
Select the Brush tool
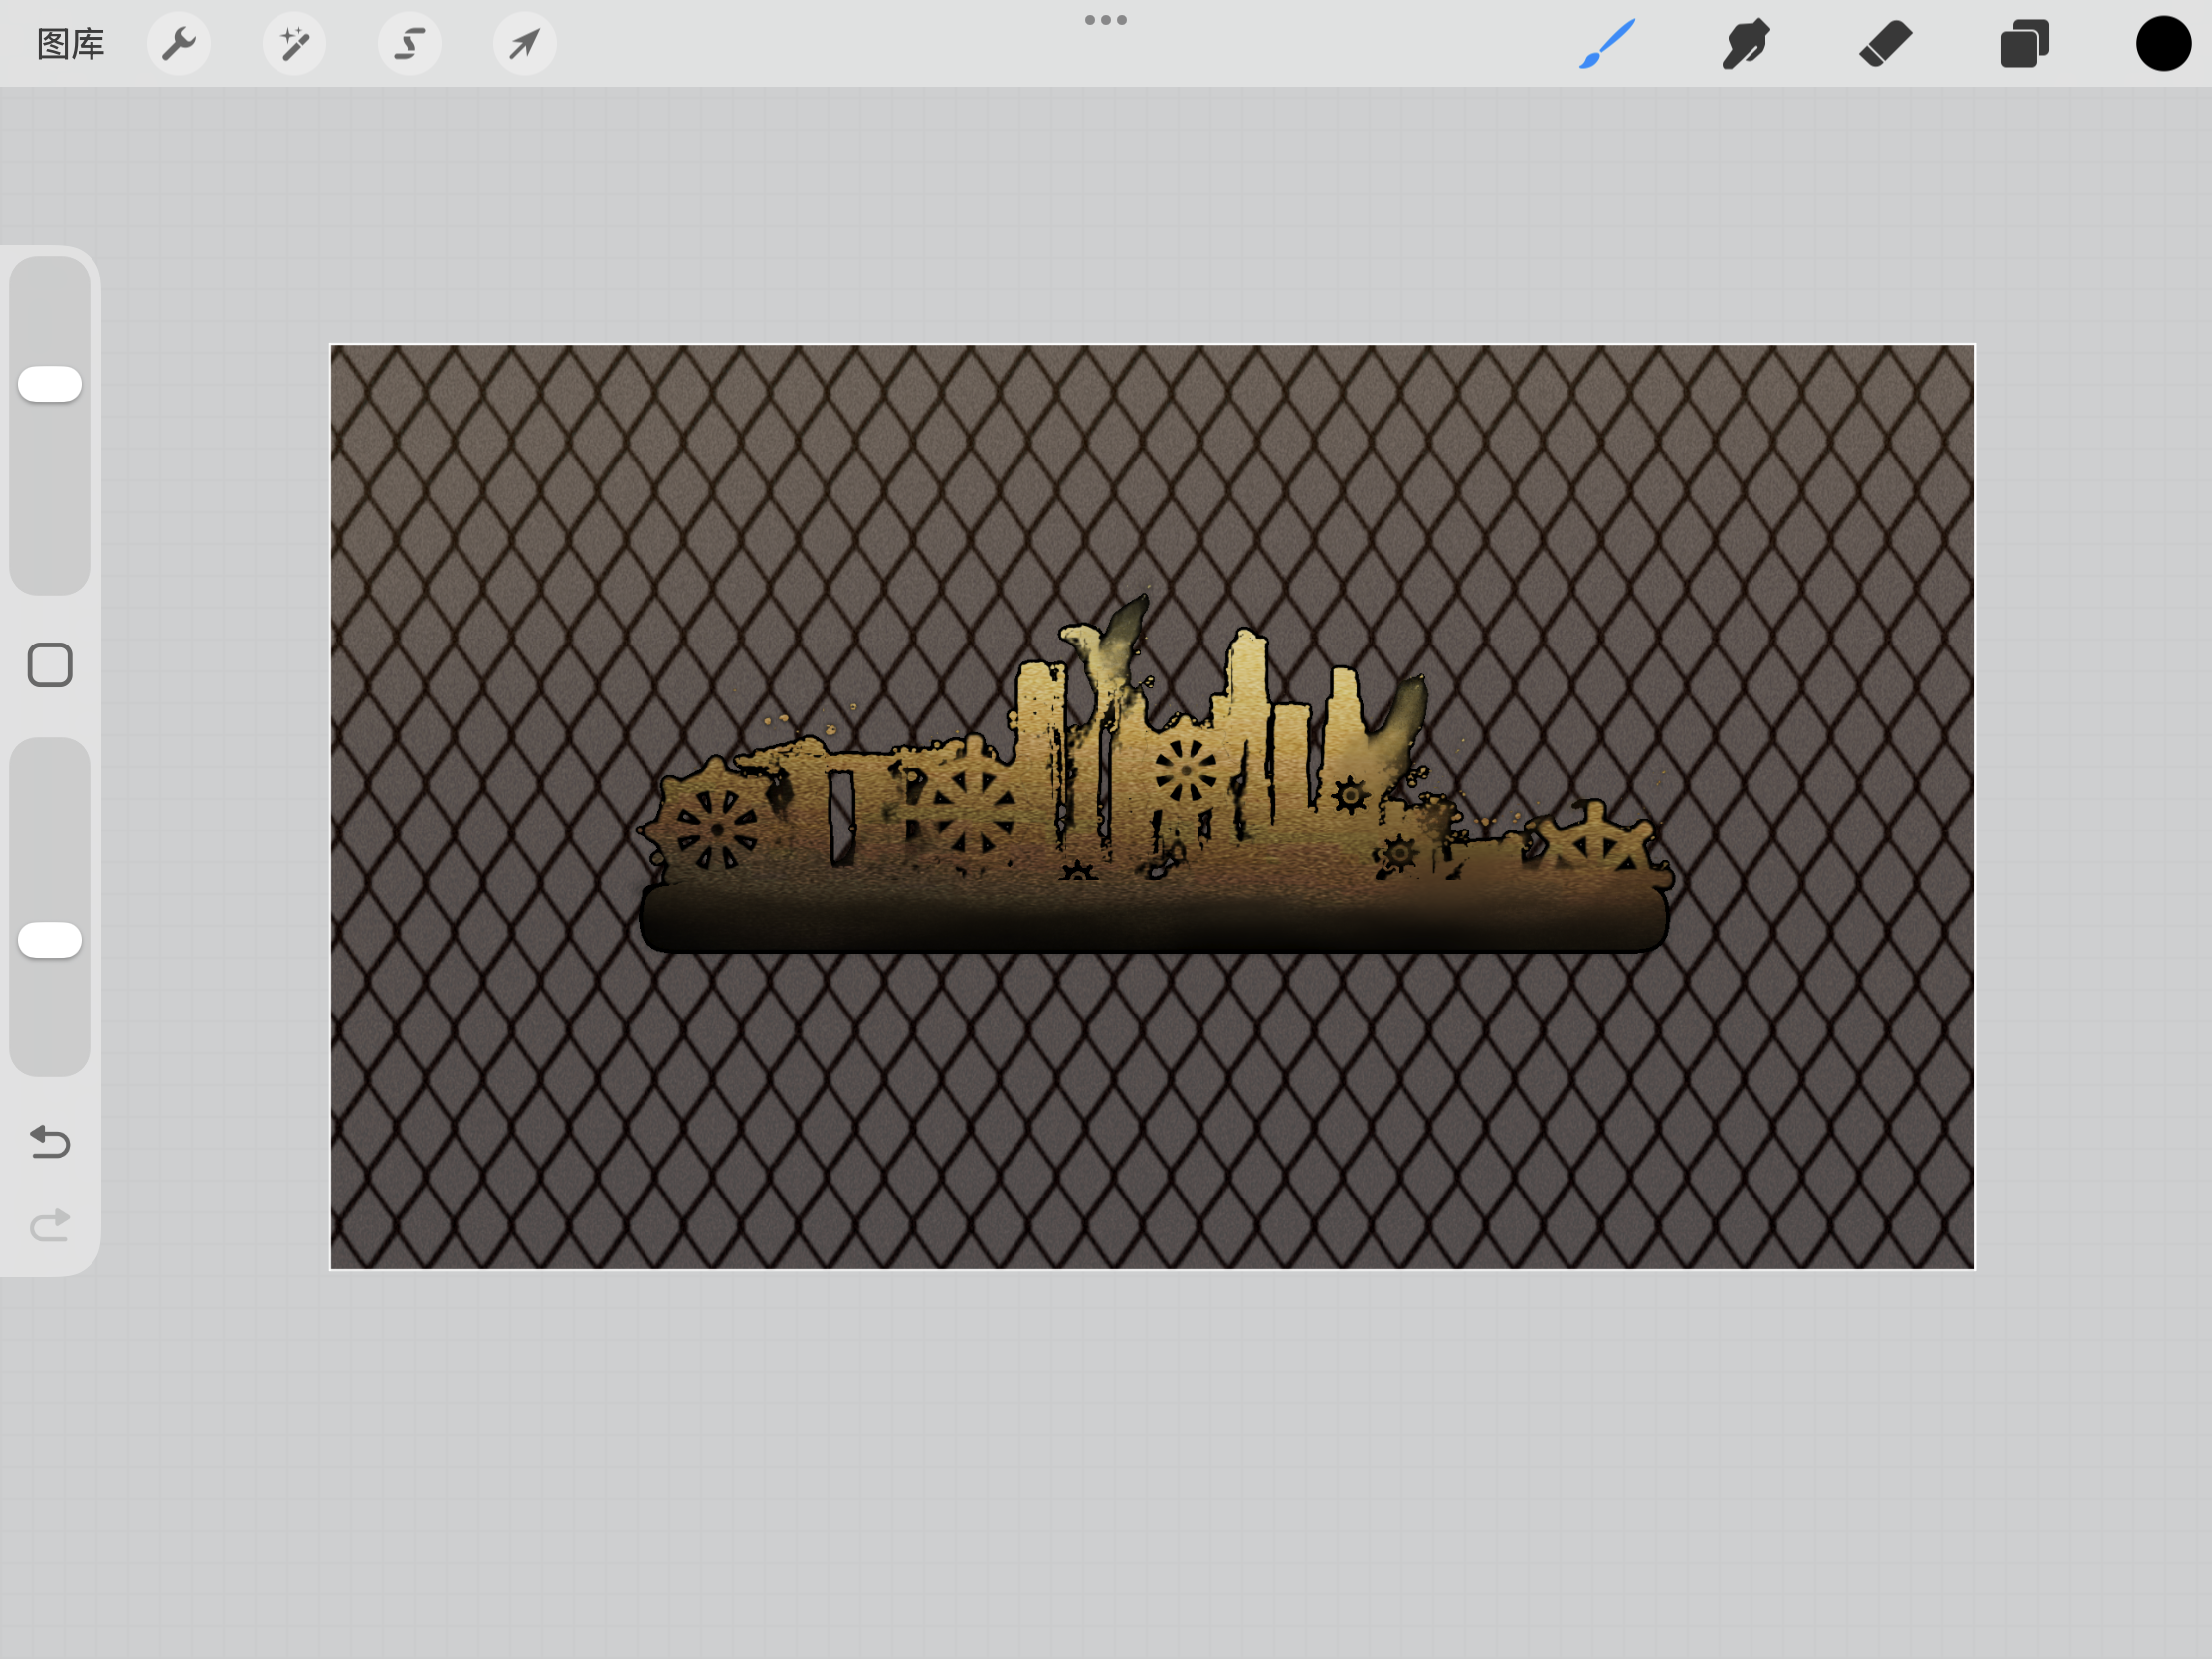coord(1607,44)
